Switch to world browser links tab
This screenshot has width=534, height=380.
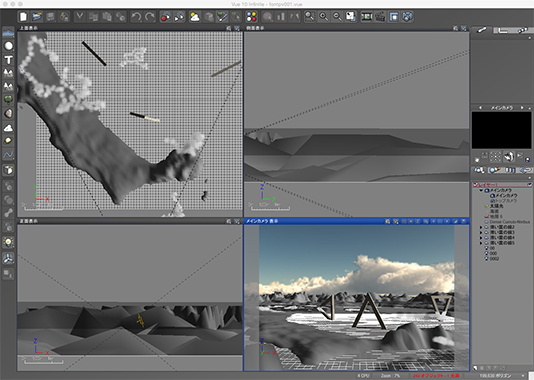point(525,170)
